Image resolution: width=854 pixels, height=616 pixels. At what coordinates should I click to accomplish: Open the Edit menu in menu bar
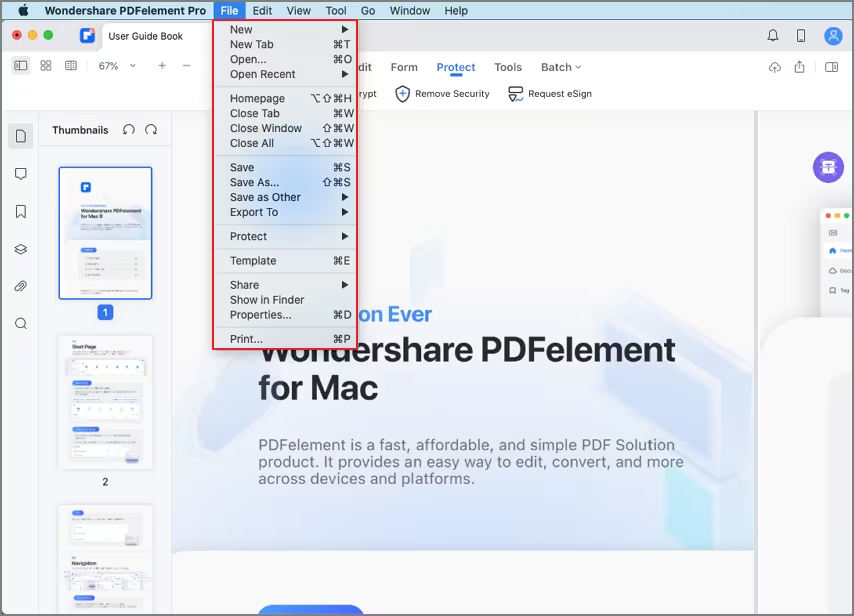(x=262, y=10)
